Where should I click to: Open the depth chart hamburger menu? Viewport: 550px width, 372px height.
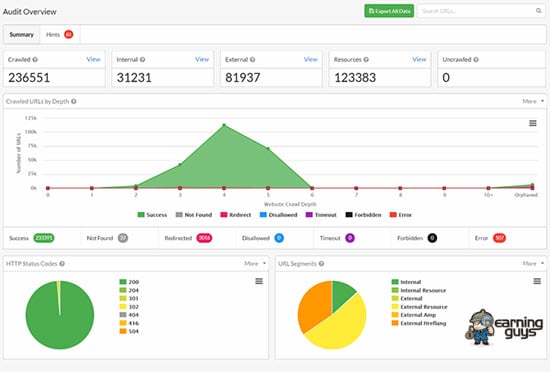click(x=532, y=123)
